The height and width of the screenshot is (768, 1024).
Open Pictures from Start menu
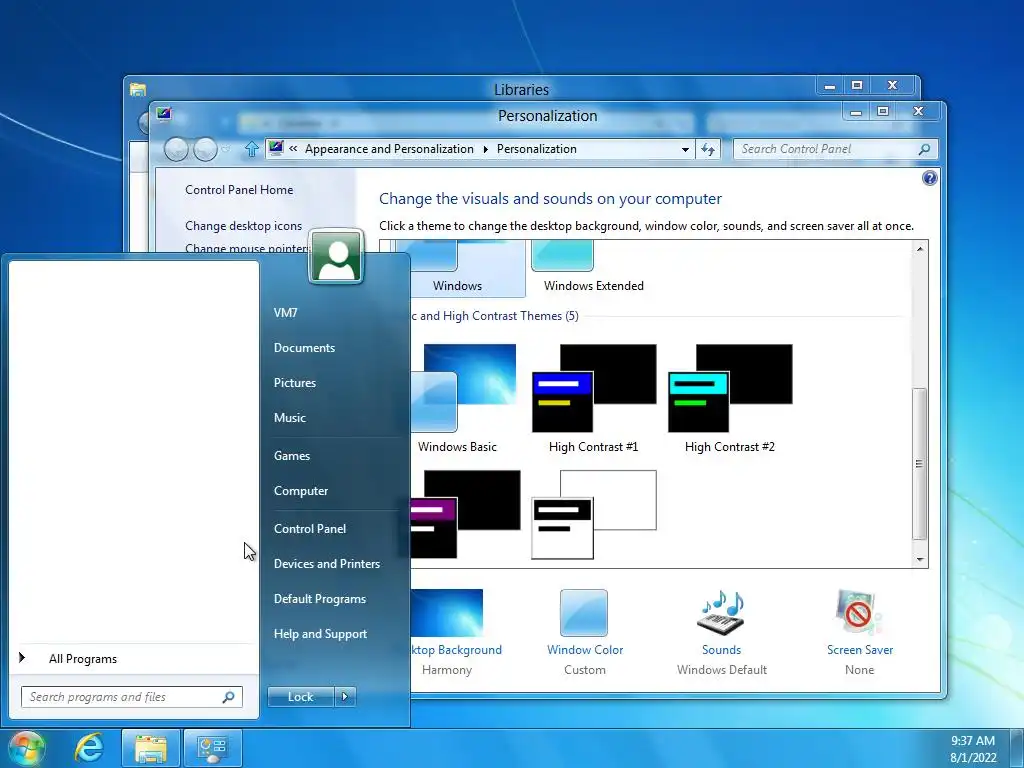[295, 383]
